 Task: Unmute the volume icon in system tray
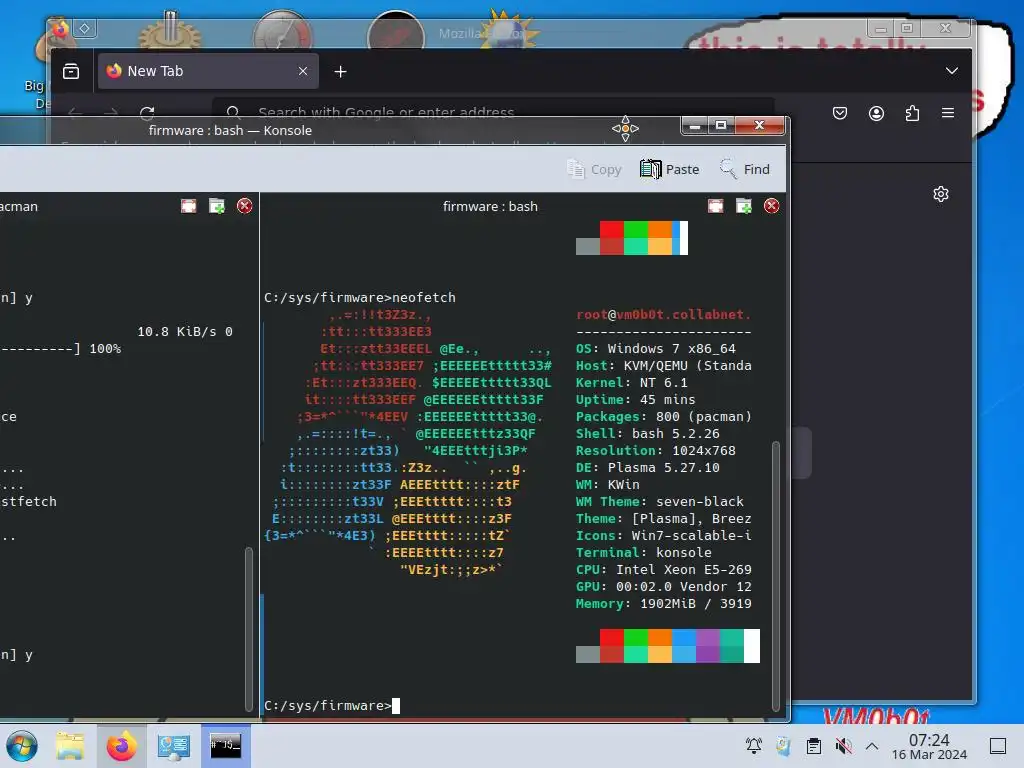[843, 745]
